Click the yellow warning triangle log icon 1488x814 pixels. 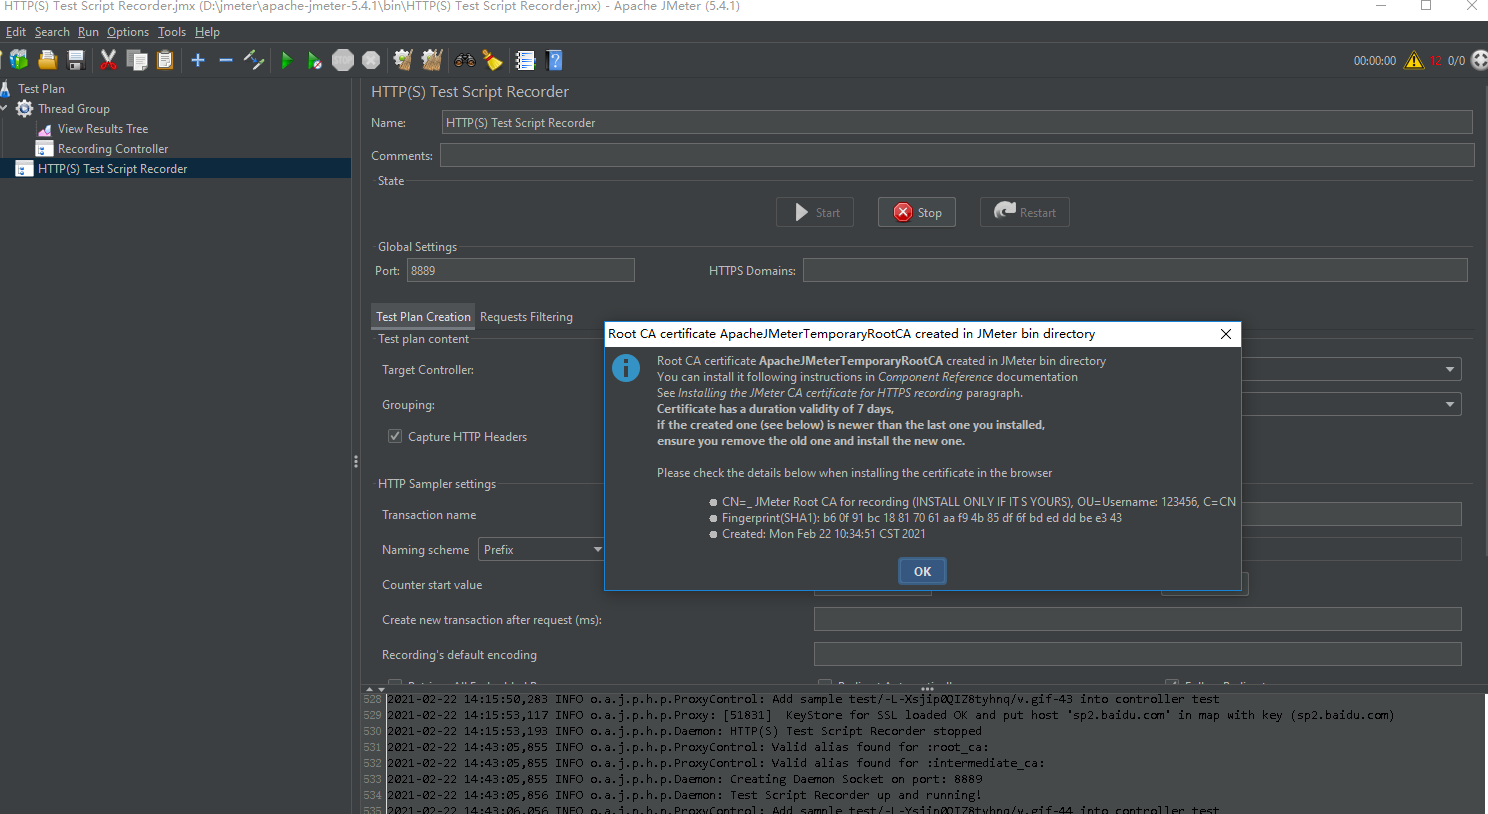point(1414,60)
